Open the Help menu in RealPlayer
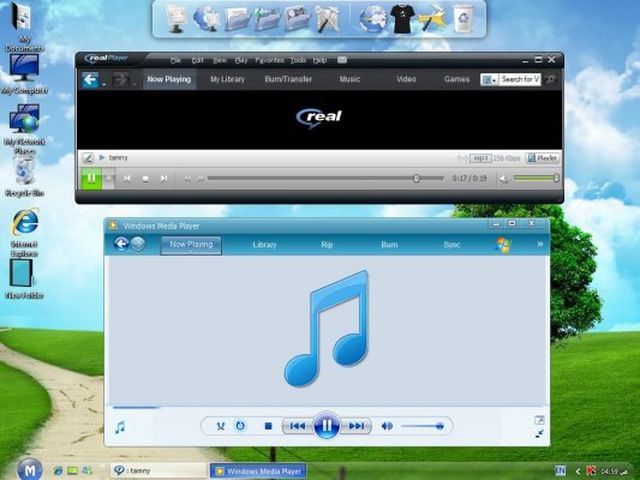Screen dimensions: 640x480 point(320,60)
